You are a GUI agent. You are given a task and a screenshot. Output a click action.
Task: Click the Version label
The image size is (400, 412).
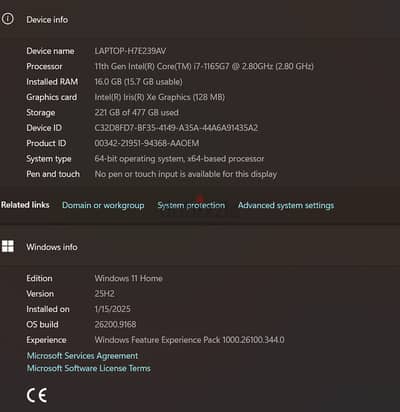click(x=40, y=294)
